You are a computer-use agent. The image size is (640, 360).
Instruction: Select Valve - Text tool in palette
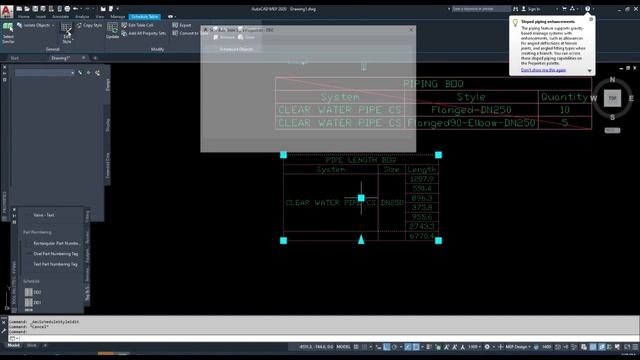(43, 215)
